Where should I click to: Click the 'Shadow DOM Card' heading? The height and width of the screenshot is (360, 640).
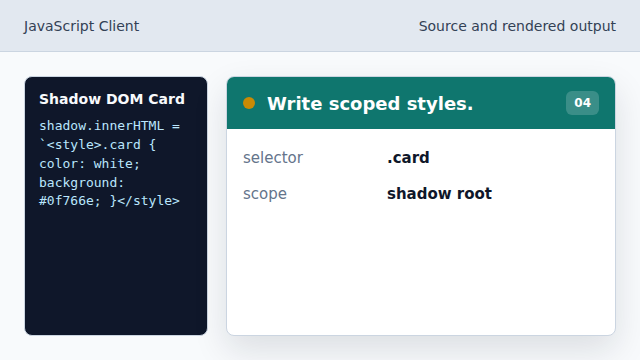click(112, 99)
